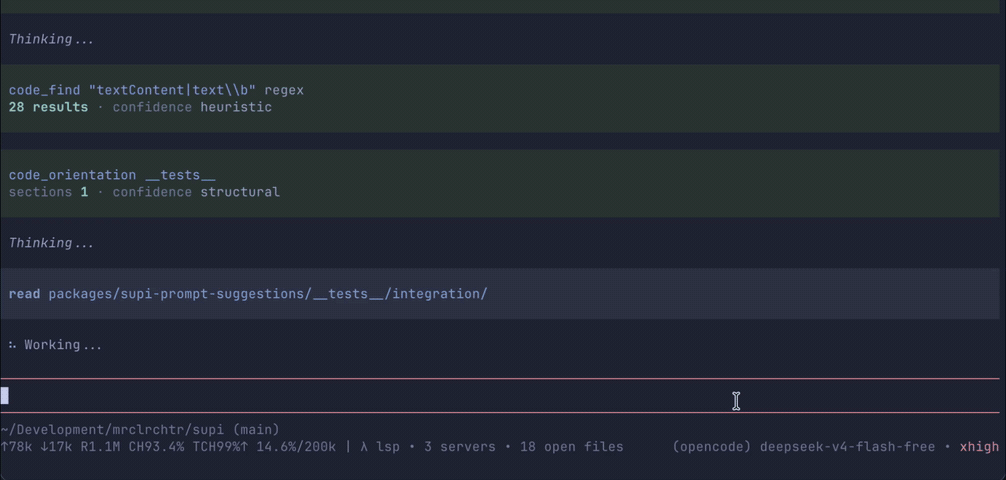Screen dimensions: 1006x480
Task: Click the "(opencode)" provider label
Action: 711,447
